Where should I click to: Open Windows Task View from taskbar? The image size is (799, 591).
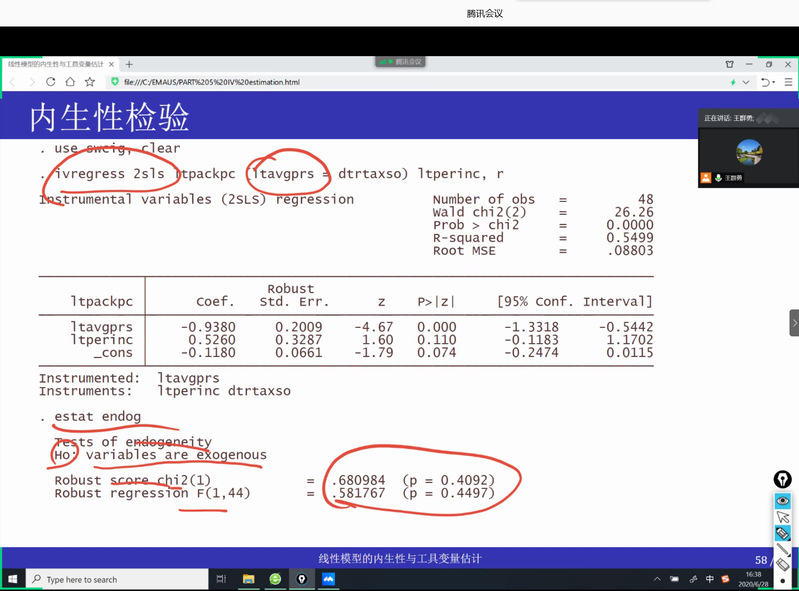pos(220,579)
